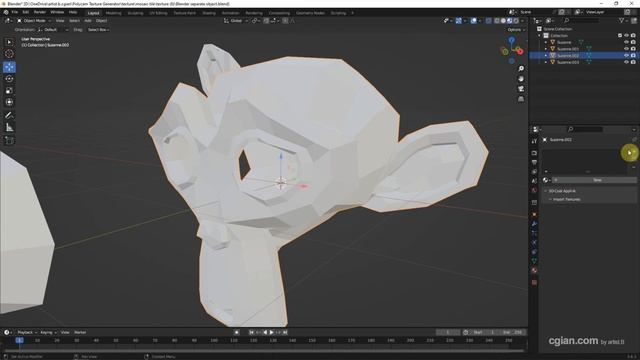Viewport: 640px width, 360px height.
Task: Switch to the Shading workspace tab
Action: tap(209, 13)
